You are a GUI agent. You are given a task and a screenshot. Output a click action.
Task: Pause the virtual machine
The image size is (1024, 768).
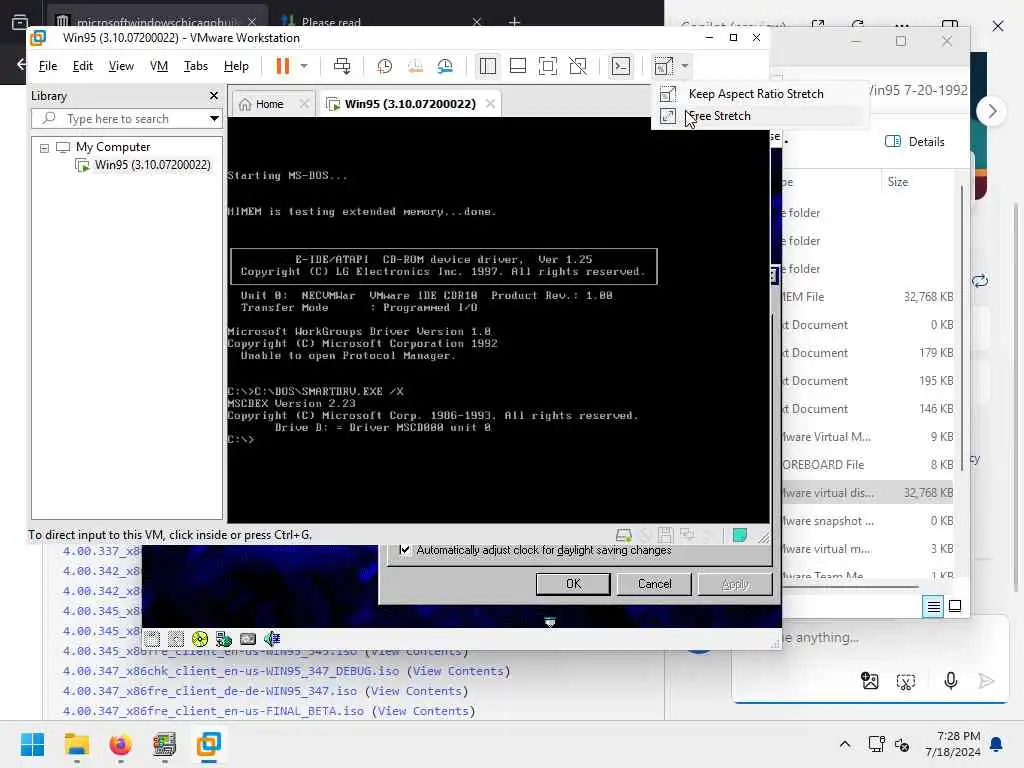282,66
